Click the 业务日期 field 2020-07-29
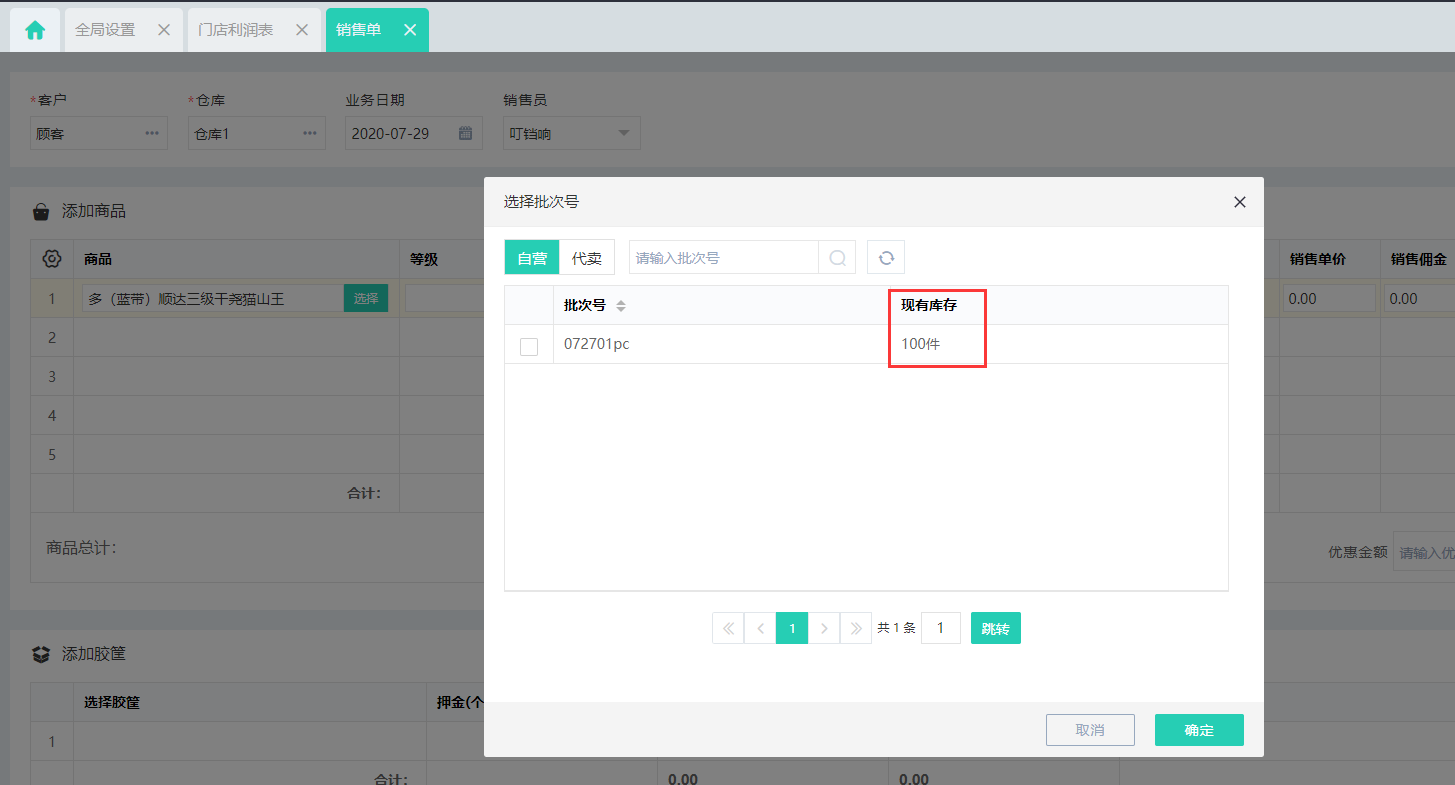This screenshot has height=785, width=1455. (x=414, y=133)
